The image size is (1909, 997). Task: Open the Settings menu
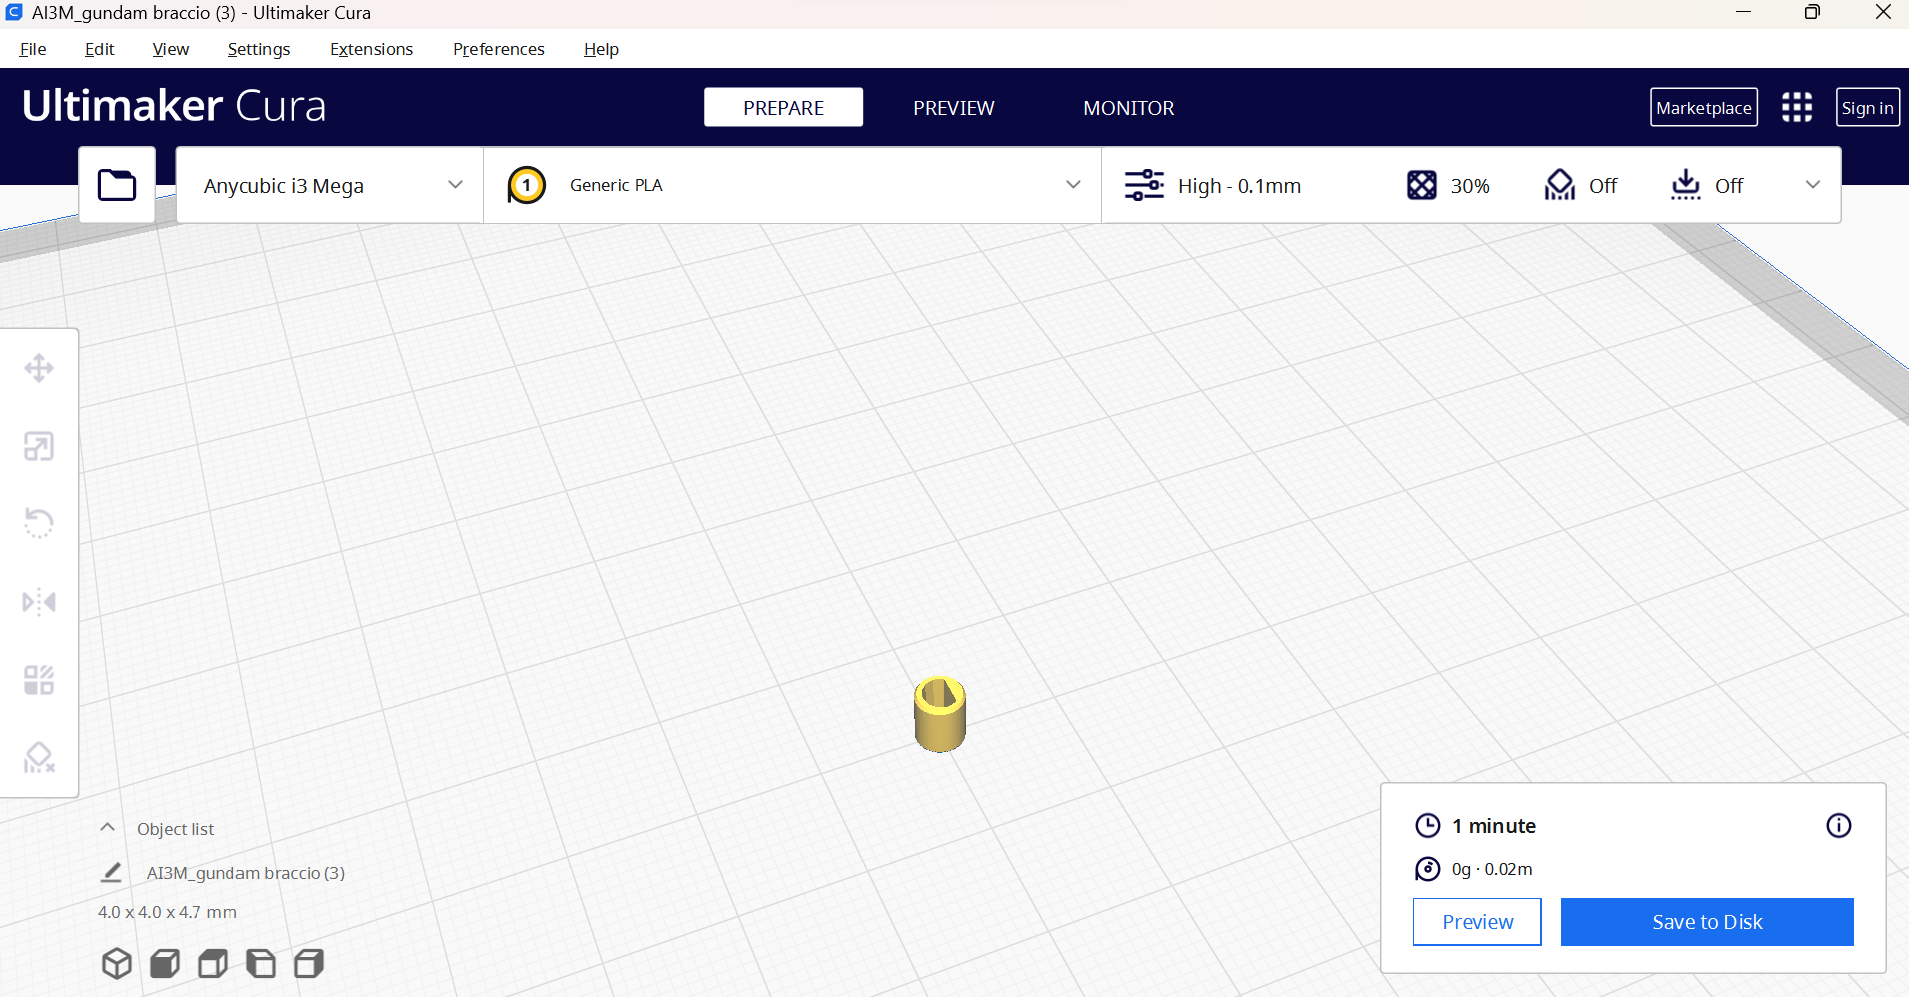tap(258, 49)
